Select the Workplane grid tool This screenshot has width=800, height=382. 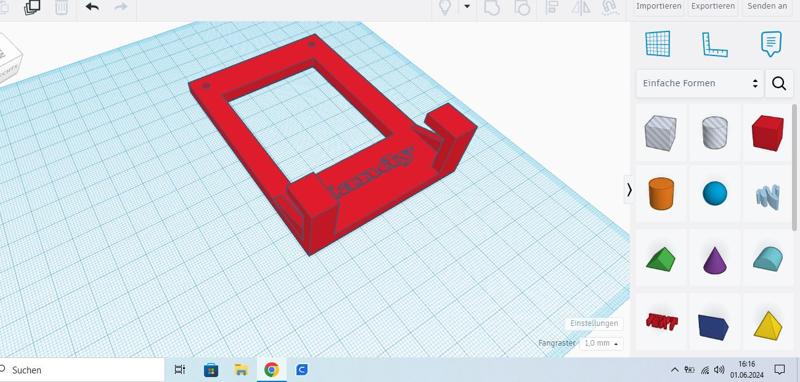click(x=658, y=44)
